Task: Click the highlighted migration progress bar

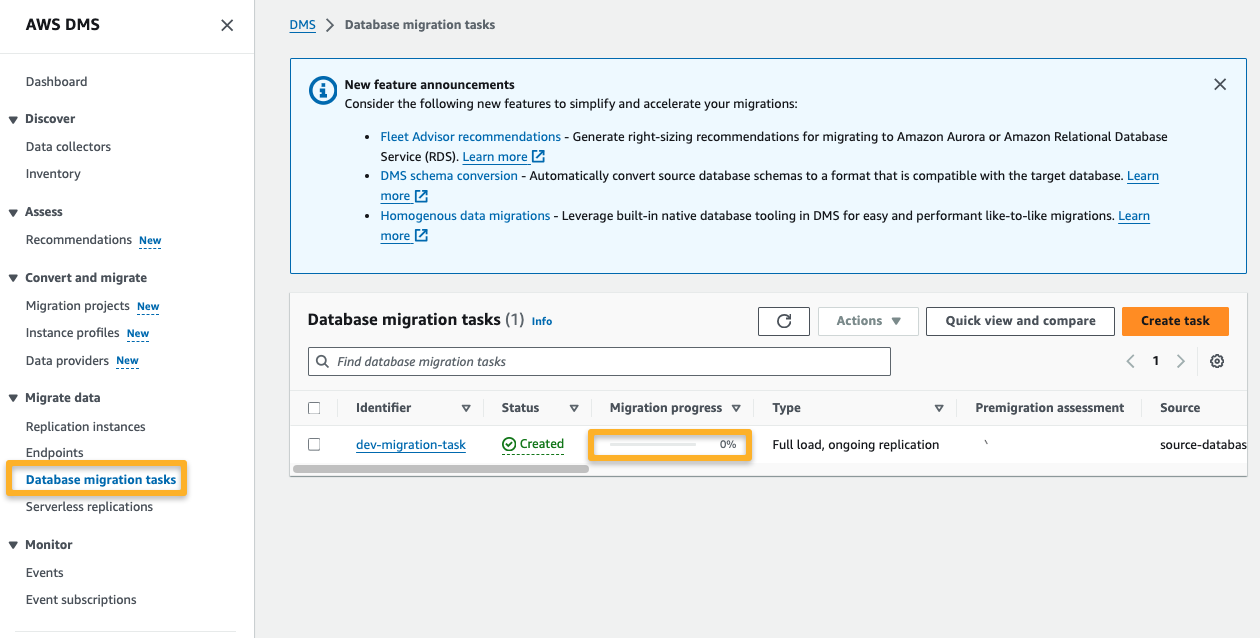Action: tap(668, 444)
